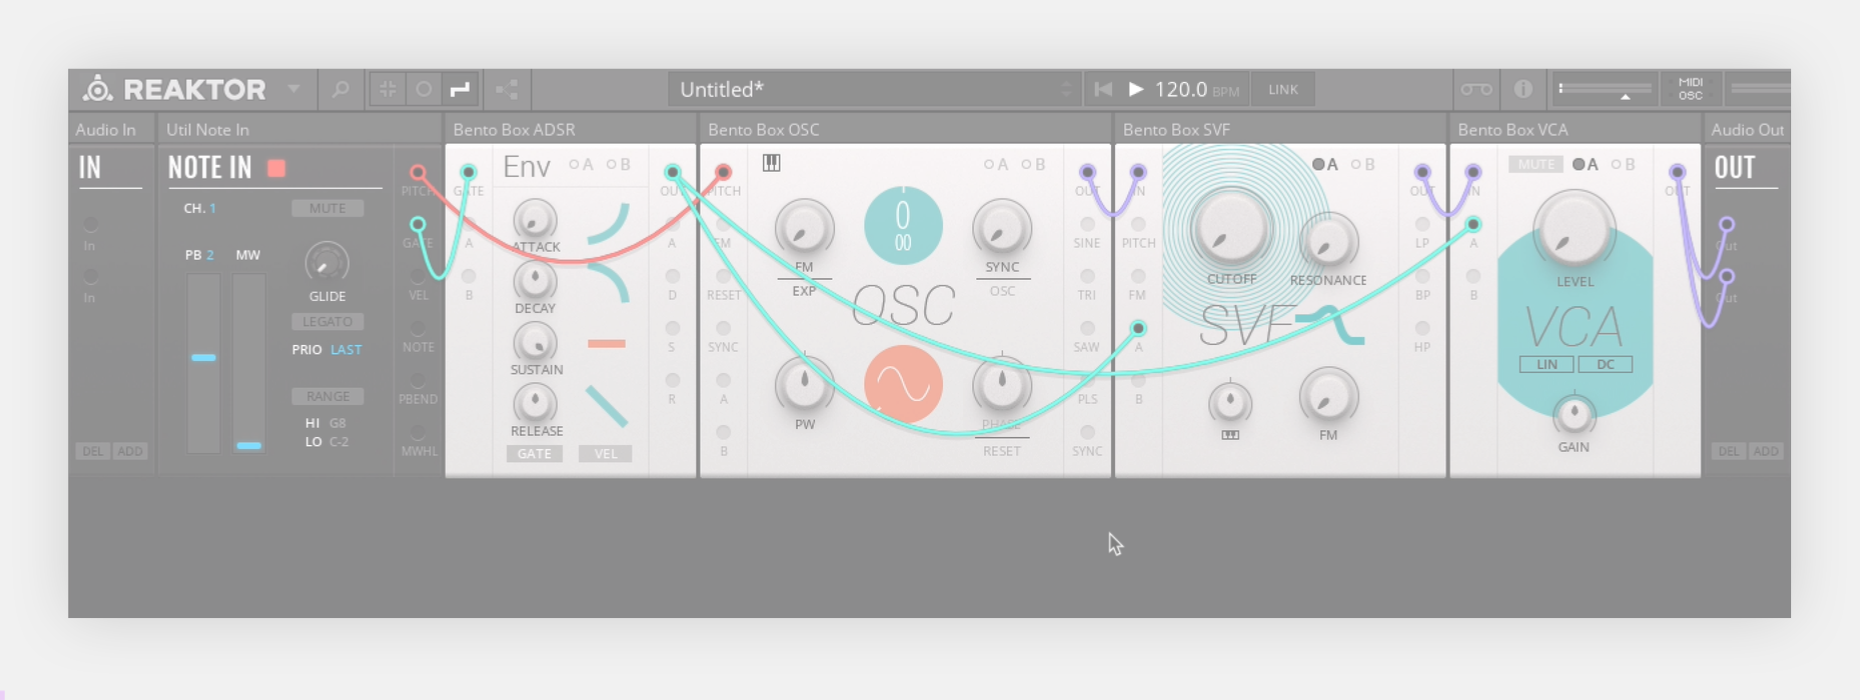The width and height of the screenshot is (1860, 700).
Task: Click the MIDI OSC indicator
Action: point(1690,89)
